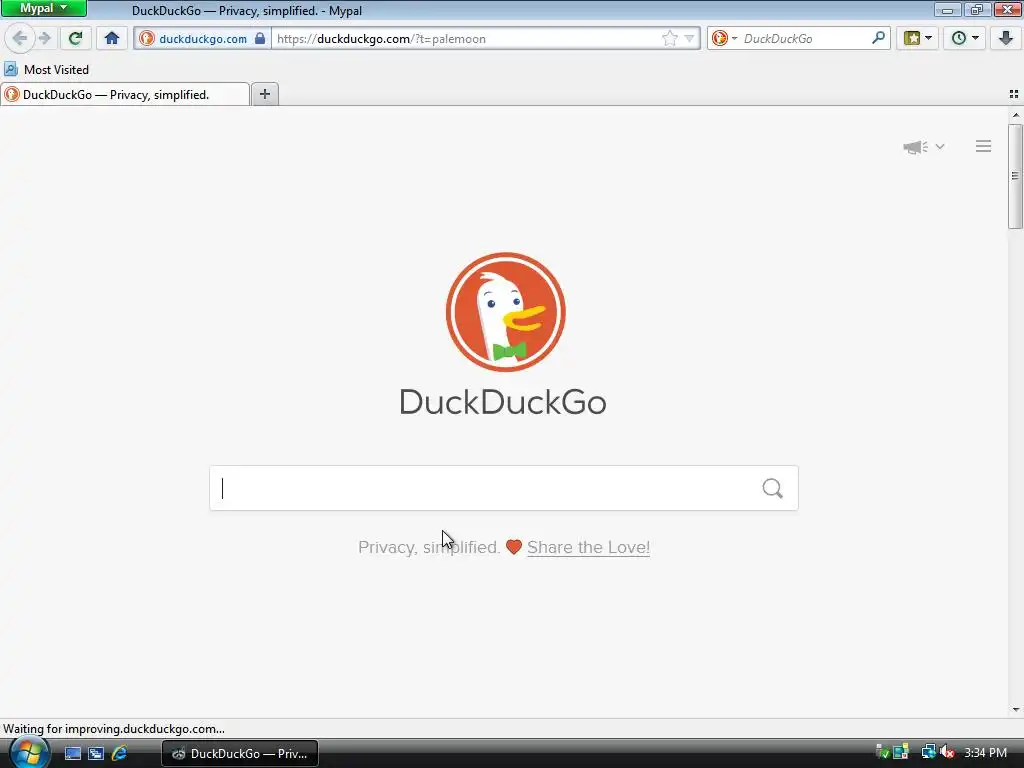Open the Windows Start orb
Screen dimensions: 1024x768
[29, 753]
